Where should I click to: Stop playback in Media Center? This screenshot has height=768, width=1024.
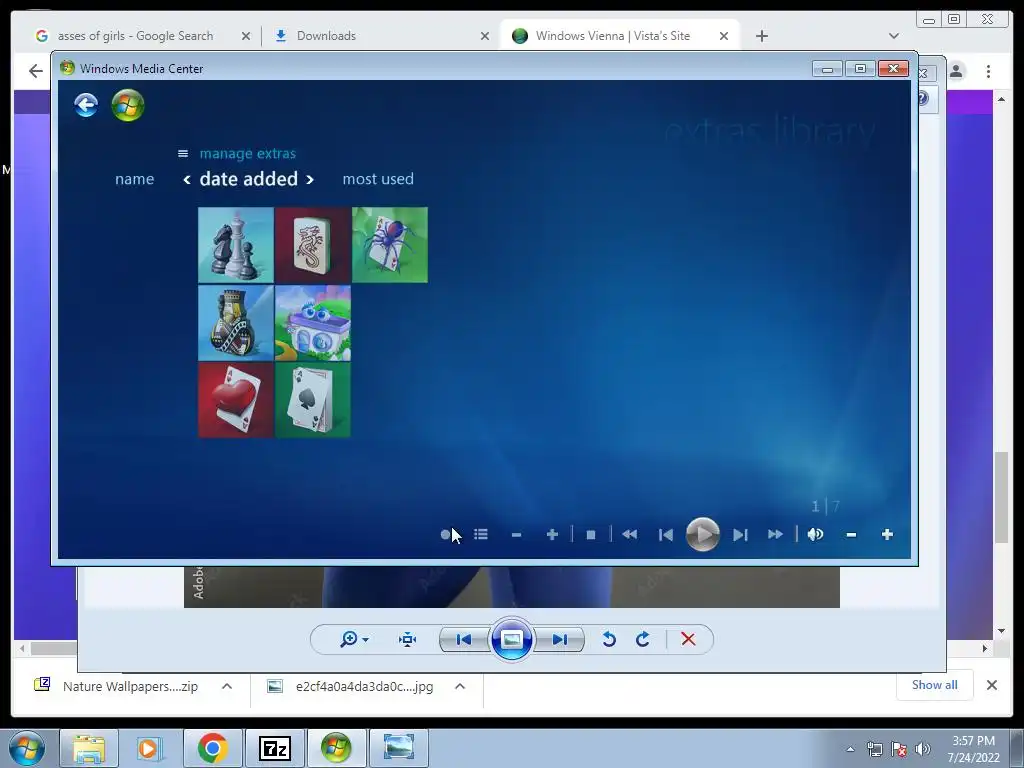click(x=590, y=535)
